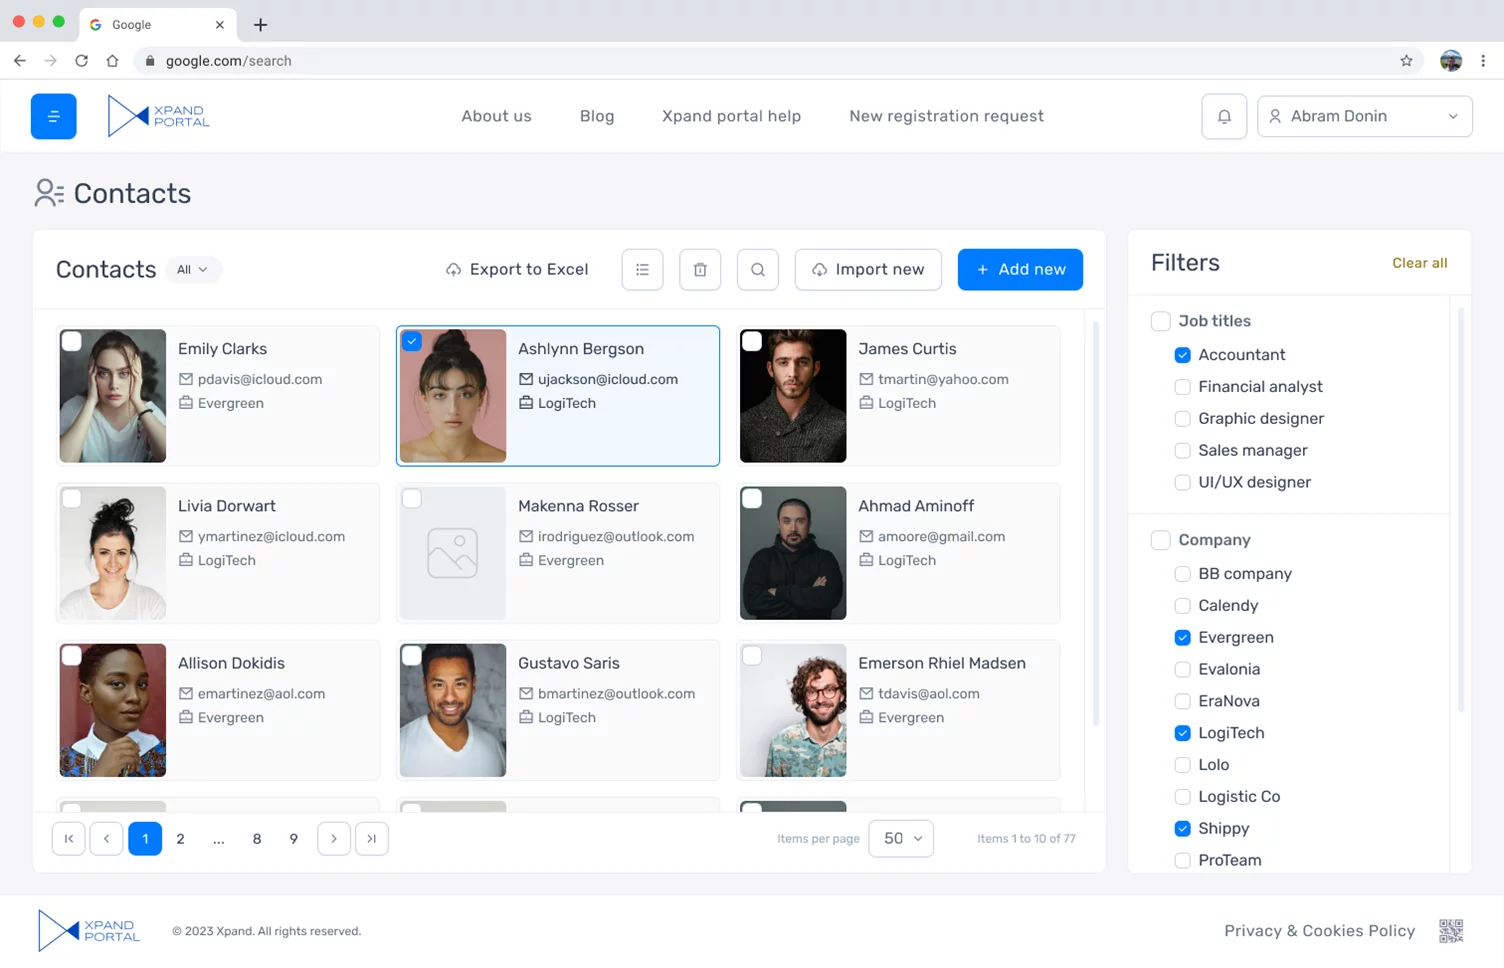Uncheck the Accountant job title filter
This screenshot has width=1504, height=968.
coord(1182,355)
